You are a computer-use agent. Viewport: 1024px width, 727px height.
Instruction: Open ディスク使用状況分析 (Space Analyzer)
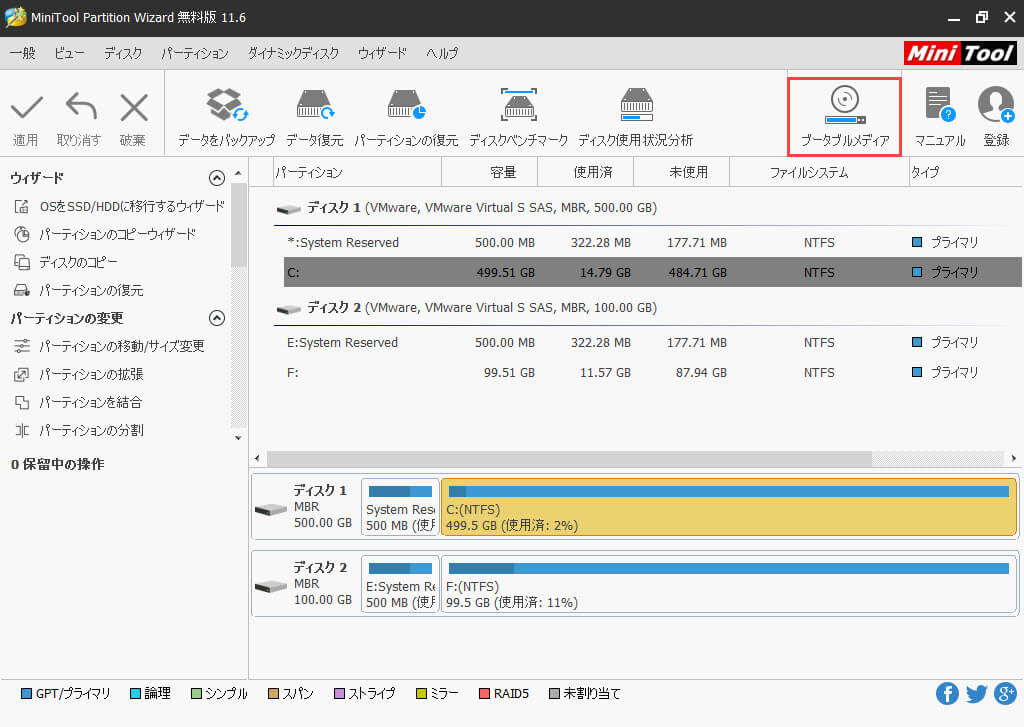[637, 113]
